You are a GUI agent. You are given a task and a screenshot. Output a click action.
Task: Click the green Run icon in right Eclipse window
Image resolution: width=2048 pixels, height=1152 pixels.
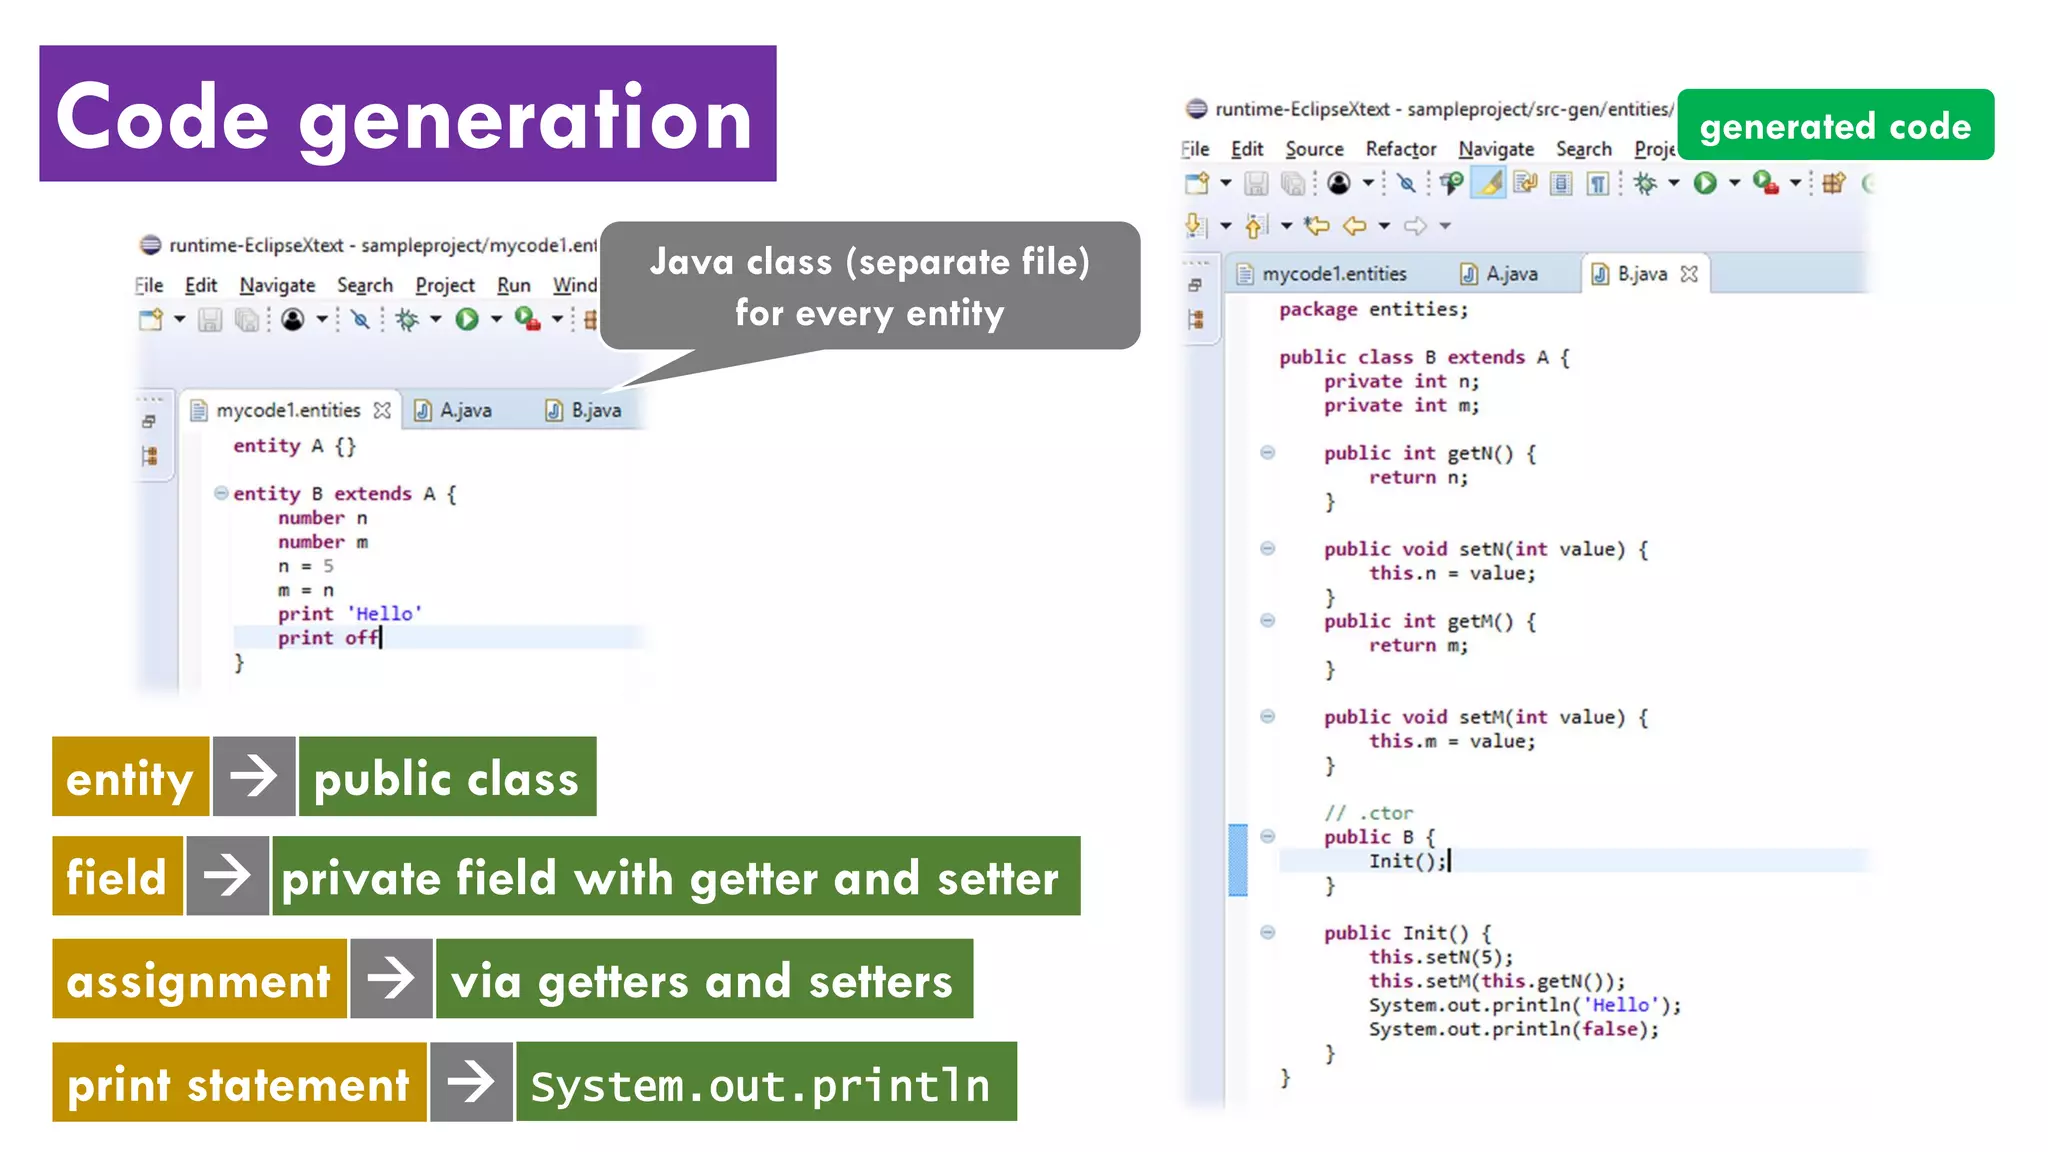coord(1706,183)
